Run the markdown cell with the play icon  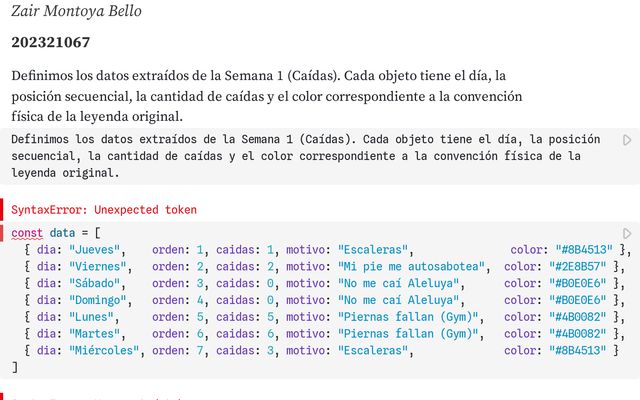(627, 140)
